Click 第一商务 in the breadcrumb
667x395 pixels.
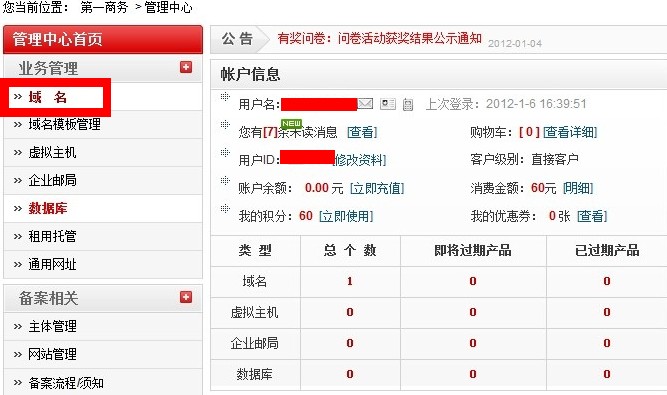[x=104, y=7]
